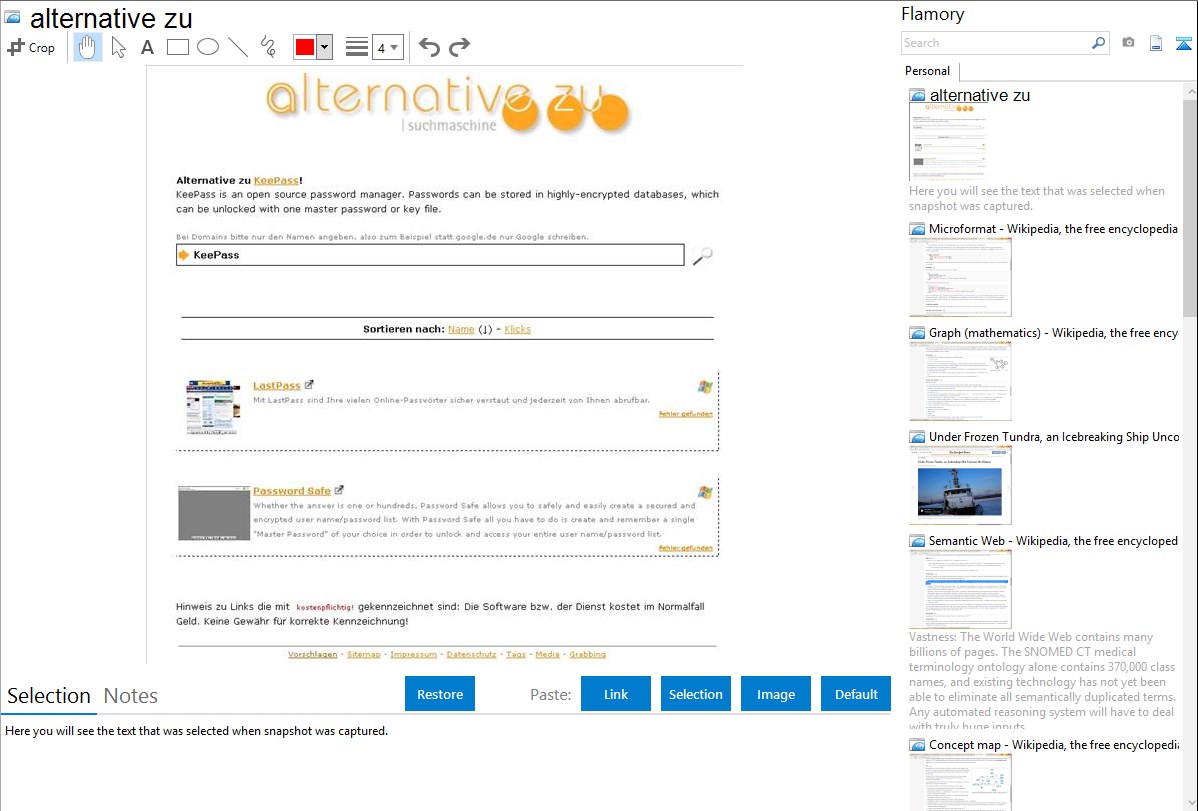The width and height of the screenshot is (1198, 811).
Task: Click the Grabbing footer link
Action: (x=588, y=654)
